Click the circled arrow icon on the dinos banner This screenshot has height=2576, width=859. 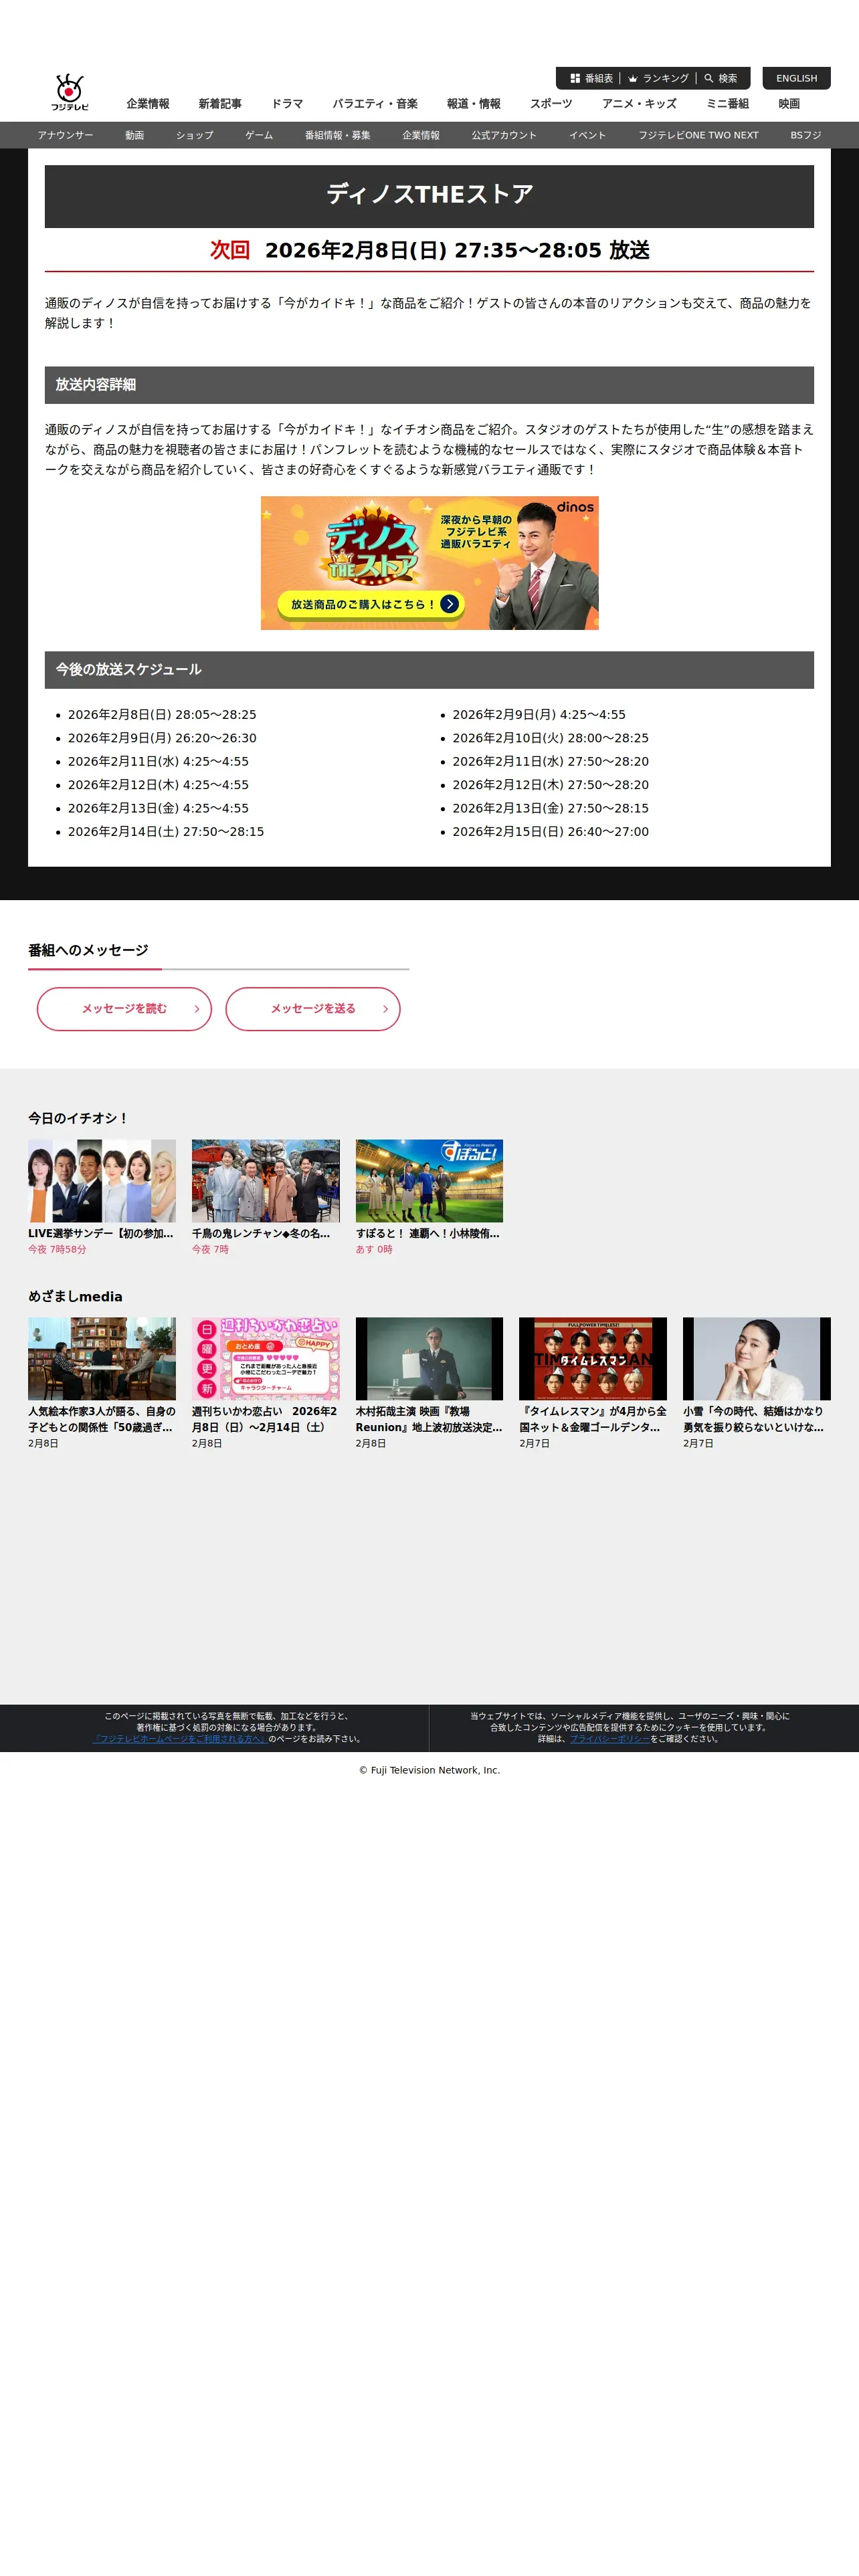point(450,604)
